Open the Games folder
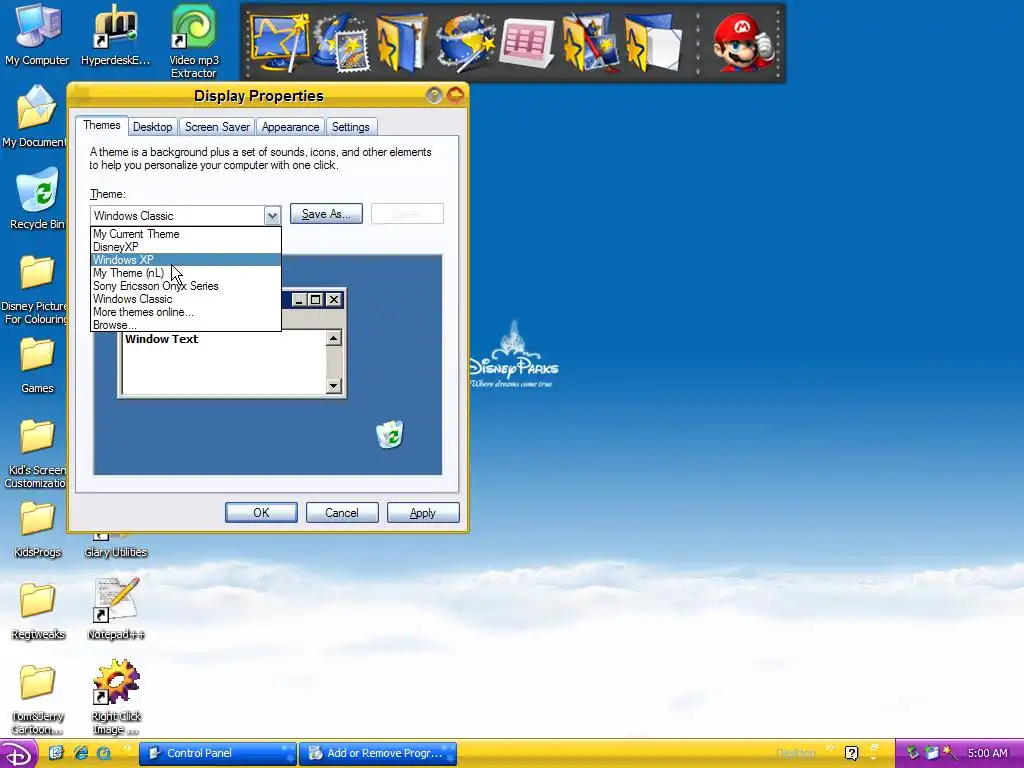 pyautogui.click(x=37, y=366)
